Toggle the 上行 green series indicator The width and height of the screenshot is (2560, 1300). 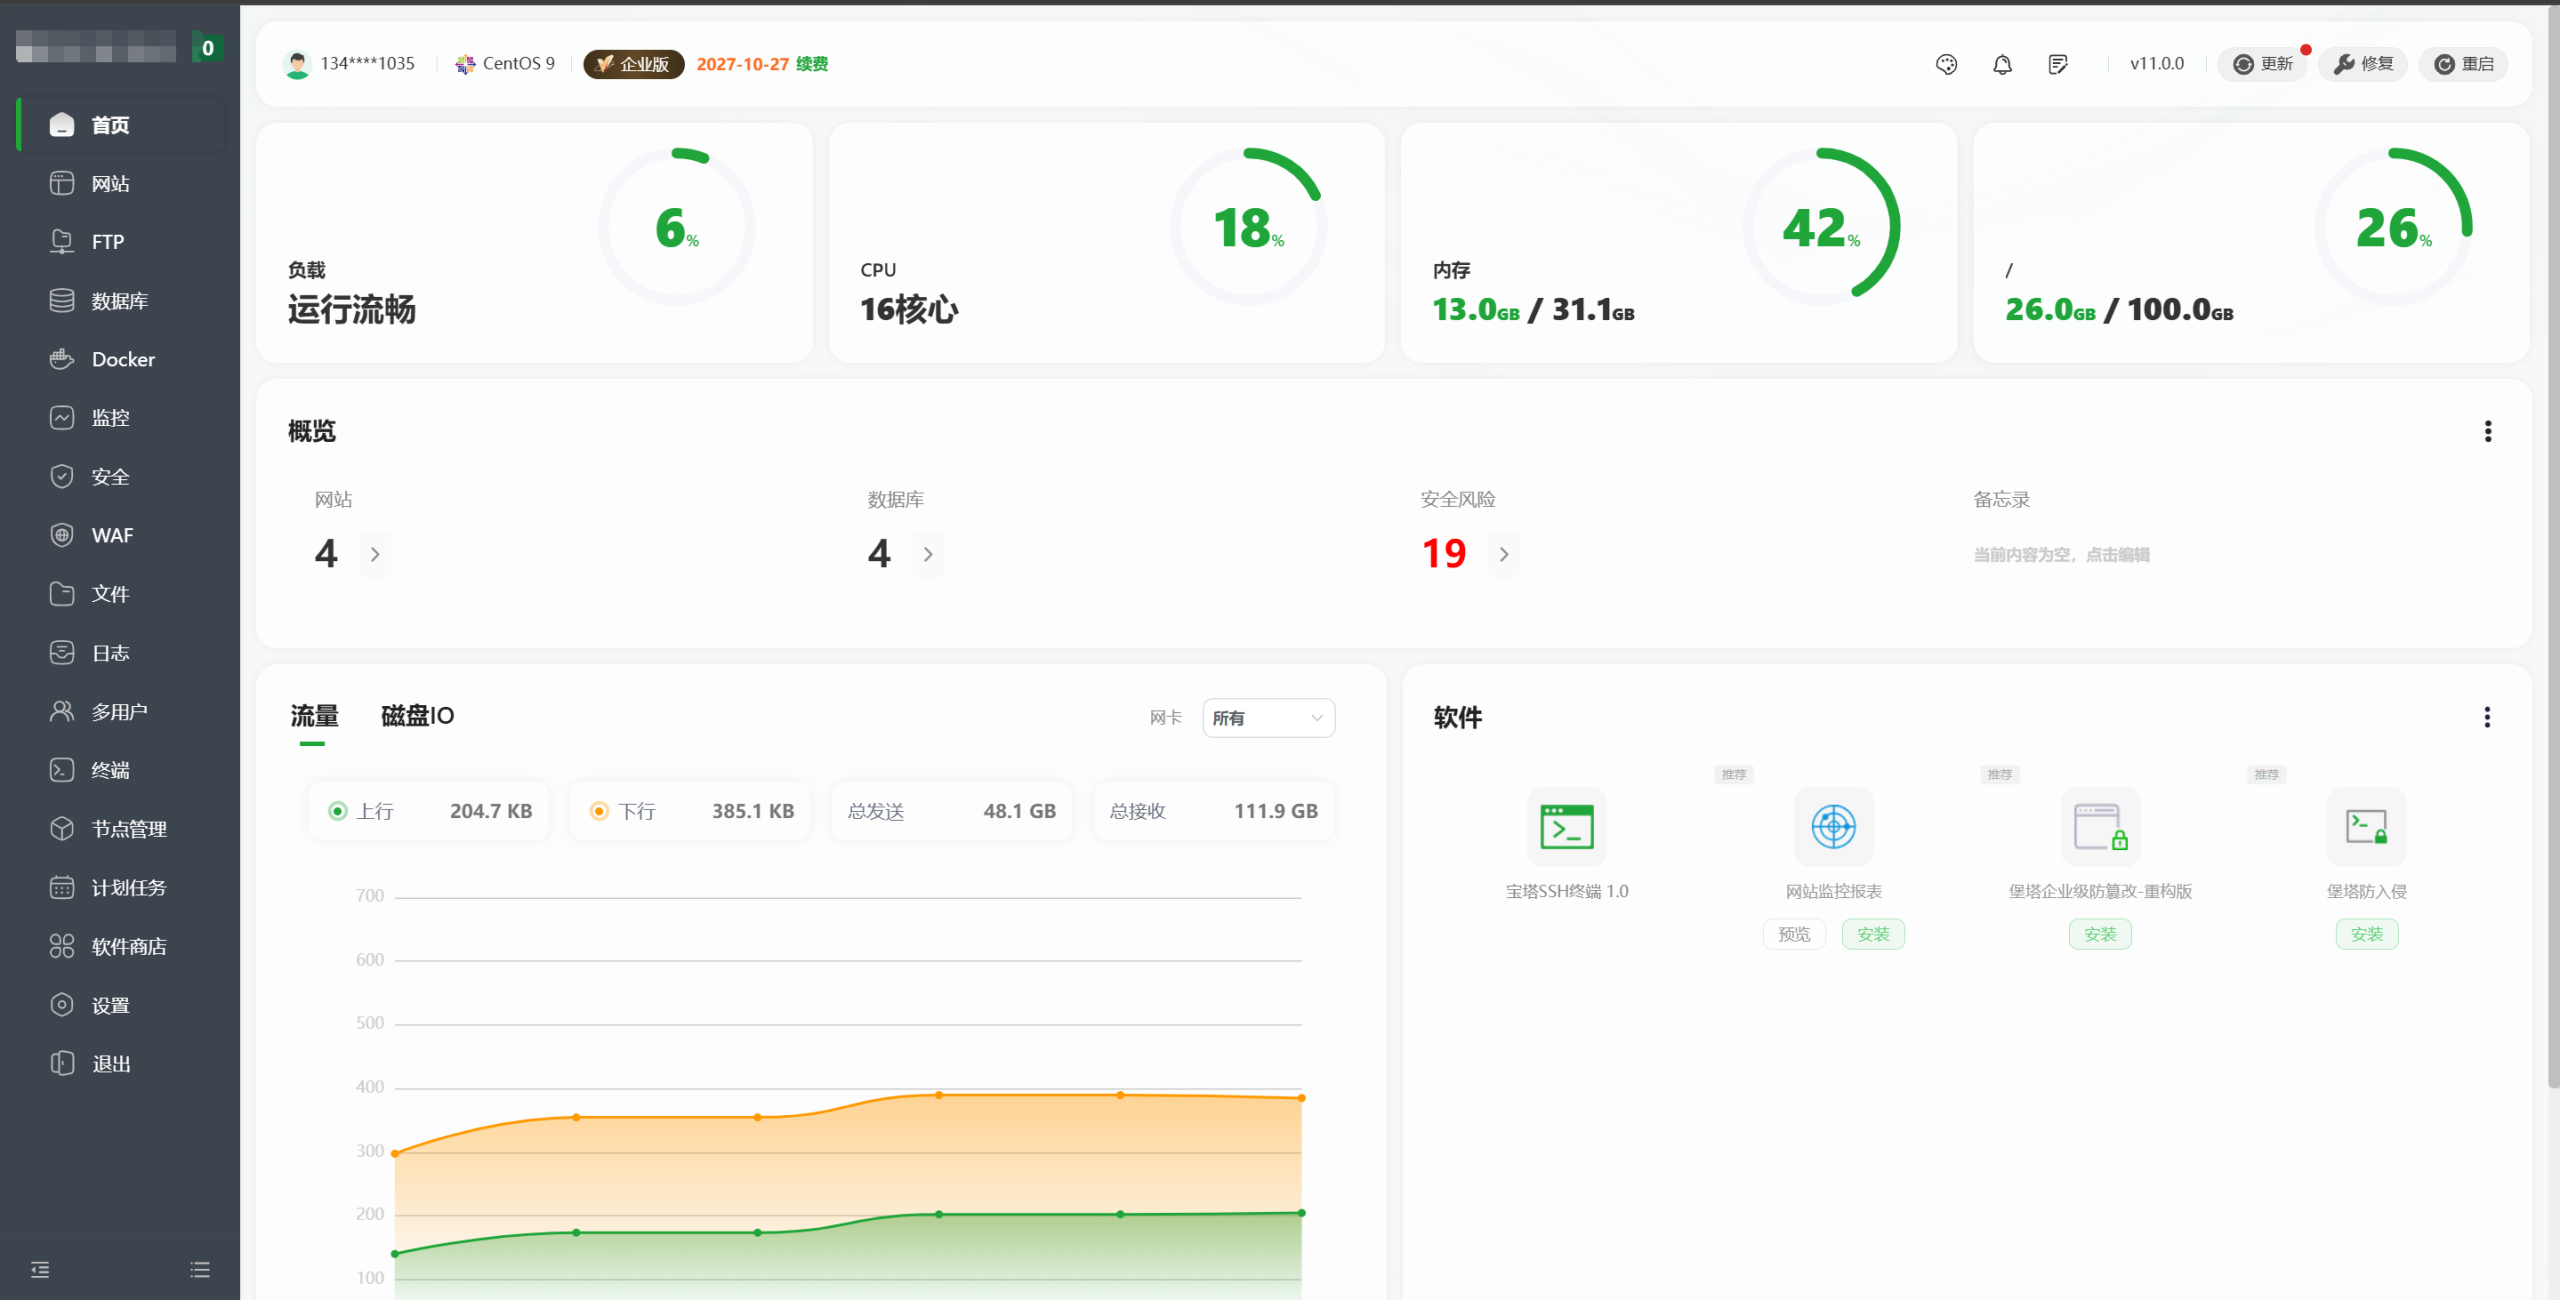338,811
